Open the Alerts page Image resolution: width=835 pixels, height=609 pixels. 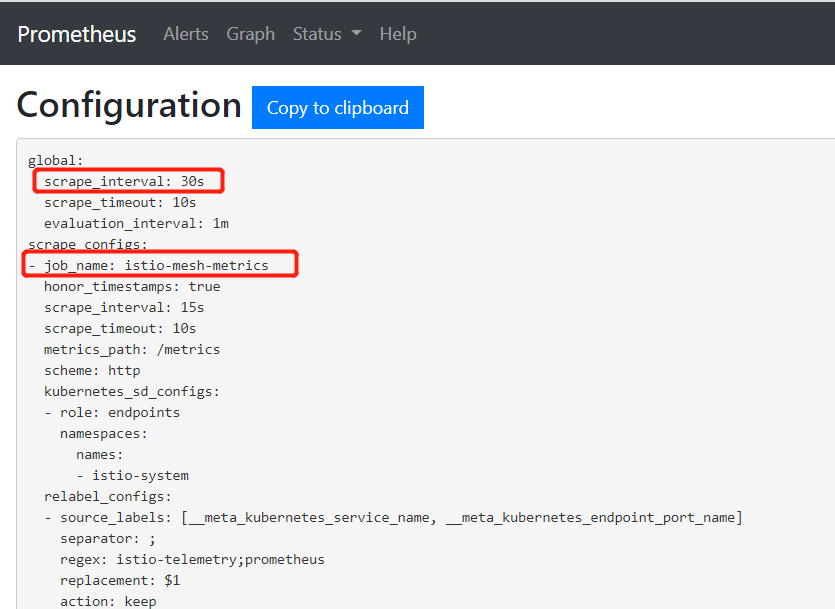tap(186, 34)
